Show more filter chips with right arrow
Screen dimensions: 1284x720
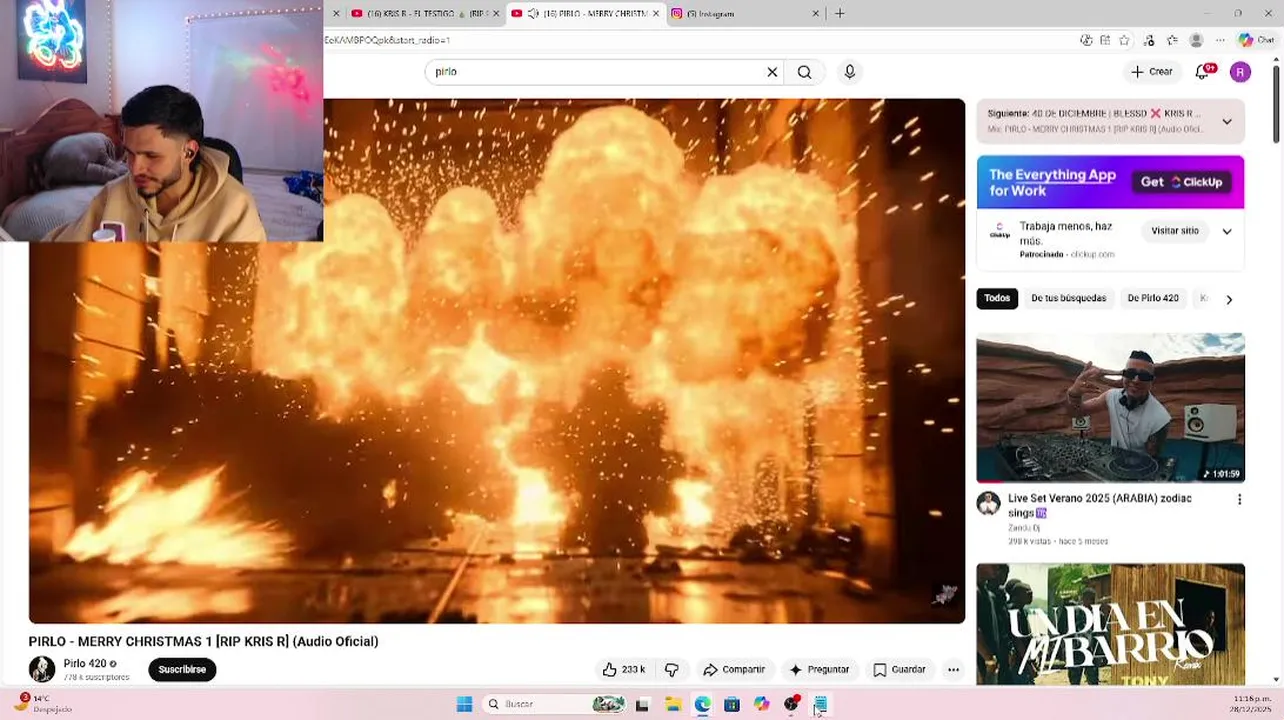(x=1229, y=299)
